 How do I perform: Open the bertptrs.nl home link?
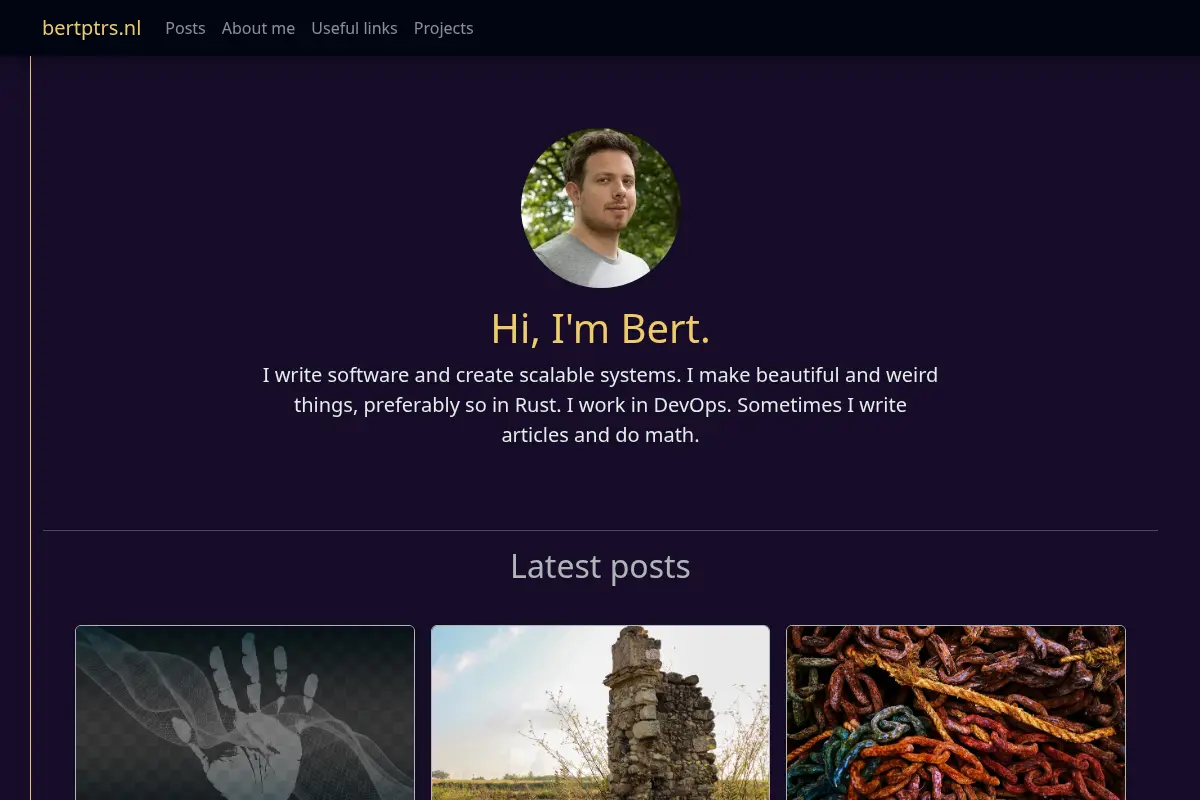point(91,28)
